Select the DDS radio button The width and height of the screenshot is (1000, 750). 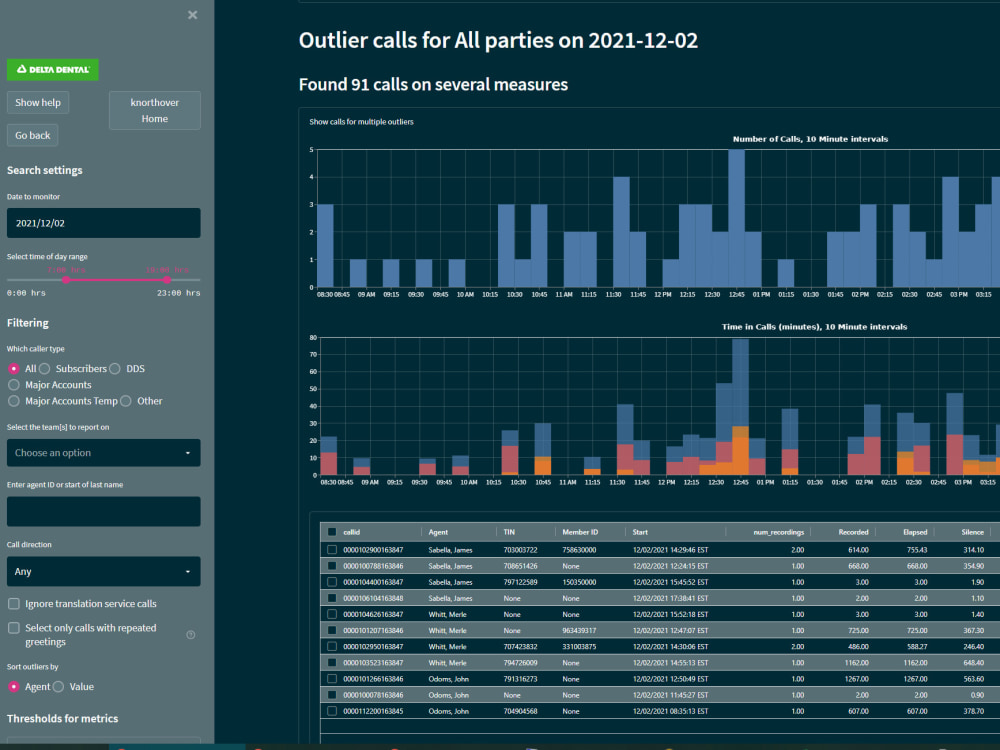[x=115, y=369]
